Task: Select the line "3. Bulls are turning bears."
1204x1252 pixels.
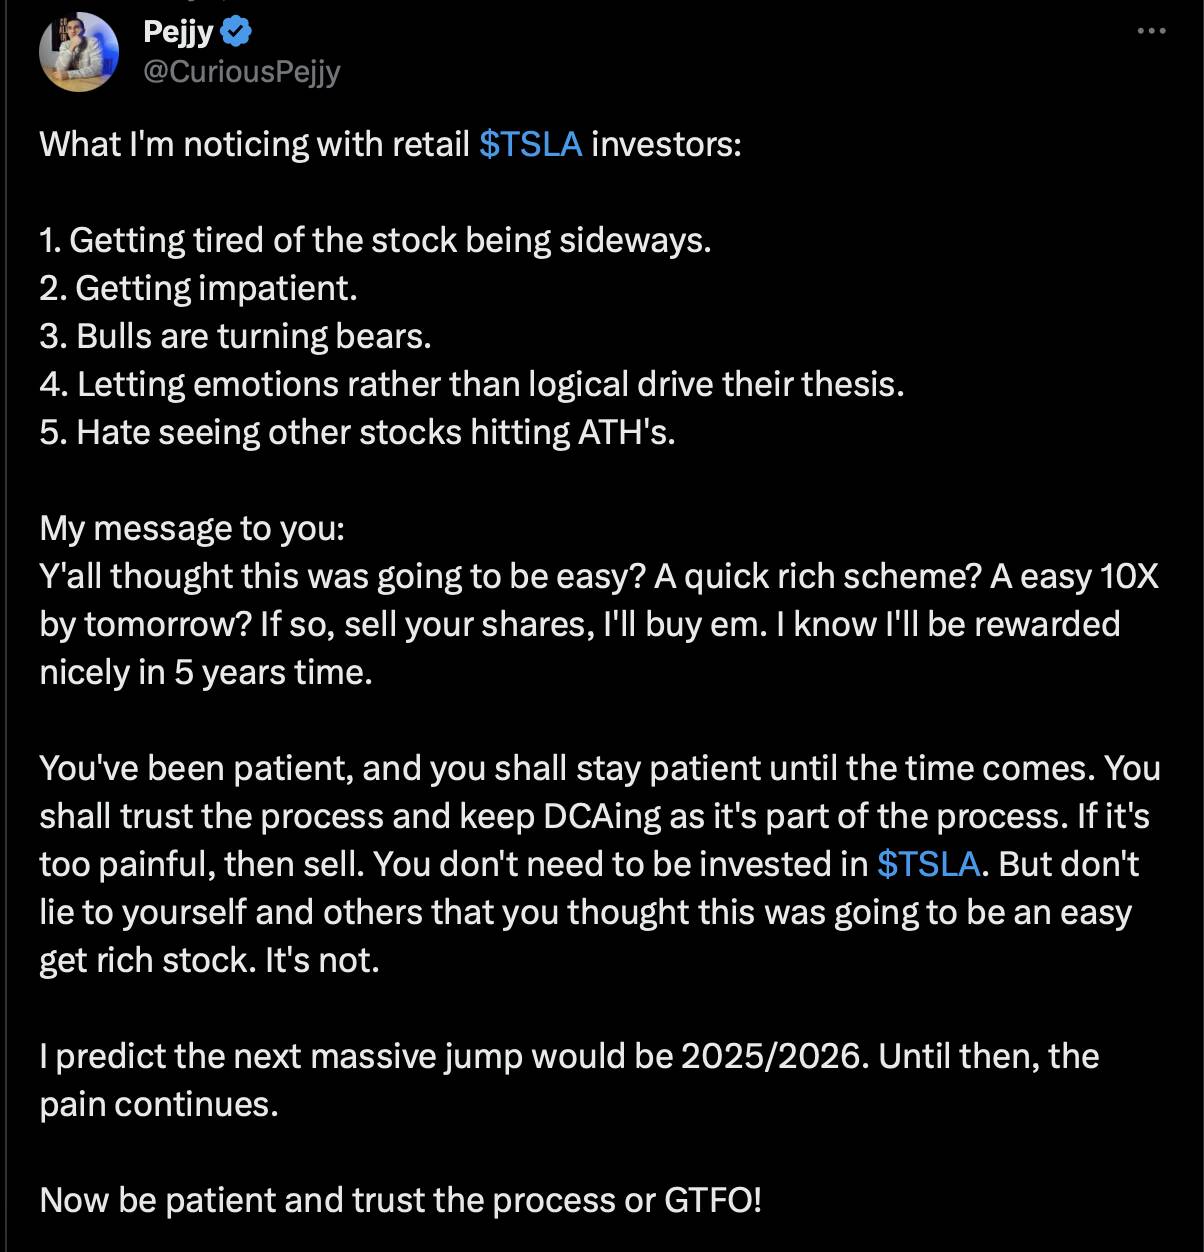Action: (x=235, y=336)
